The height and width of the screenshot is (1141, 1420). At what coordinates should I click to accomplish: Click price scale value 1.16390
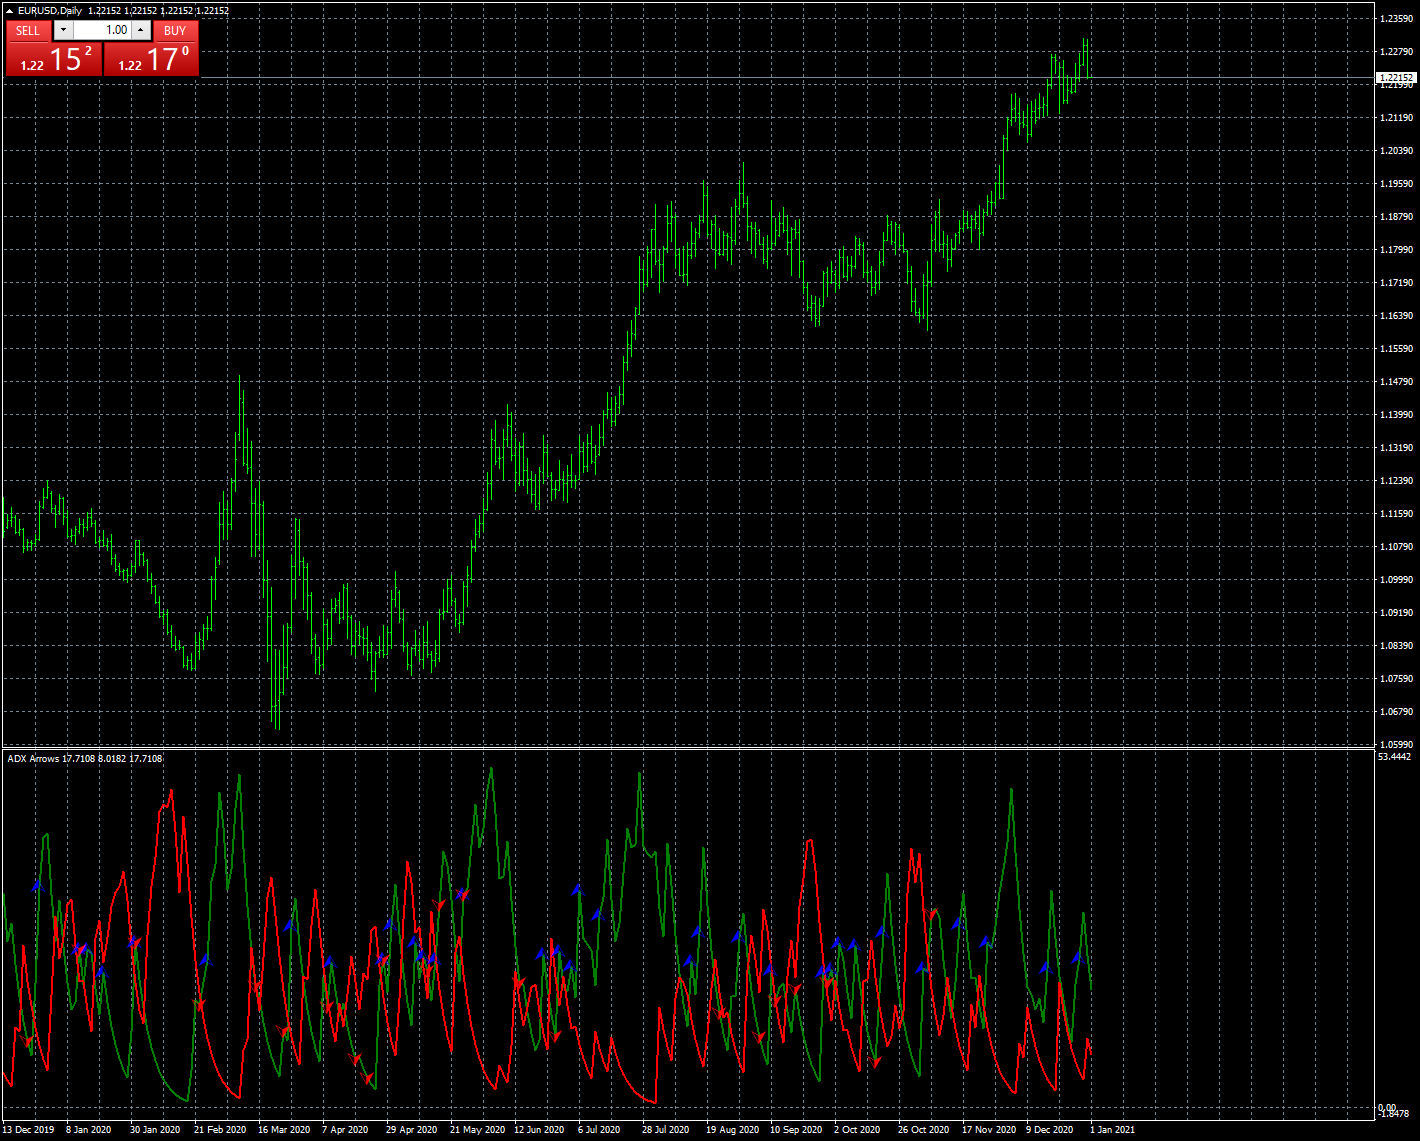[x=1396, y=316]
